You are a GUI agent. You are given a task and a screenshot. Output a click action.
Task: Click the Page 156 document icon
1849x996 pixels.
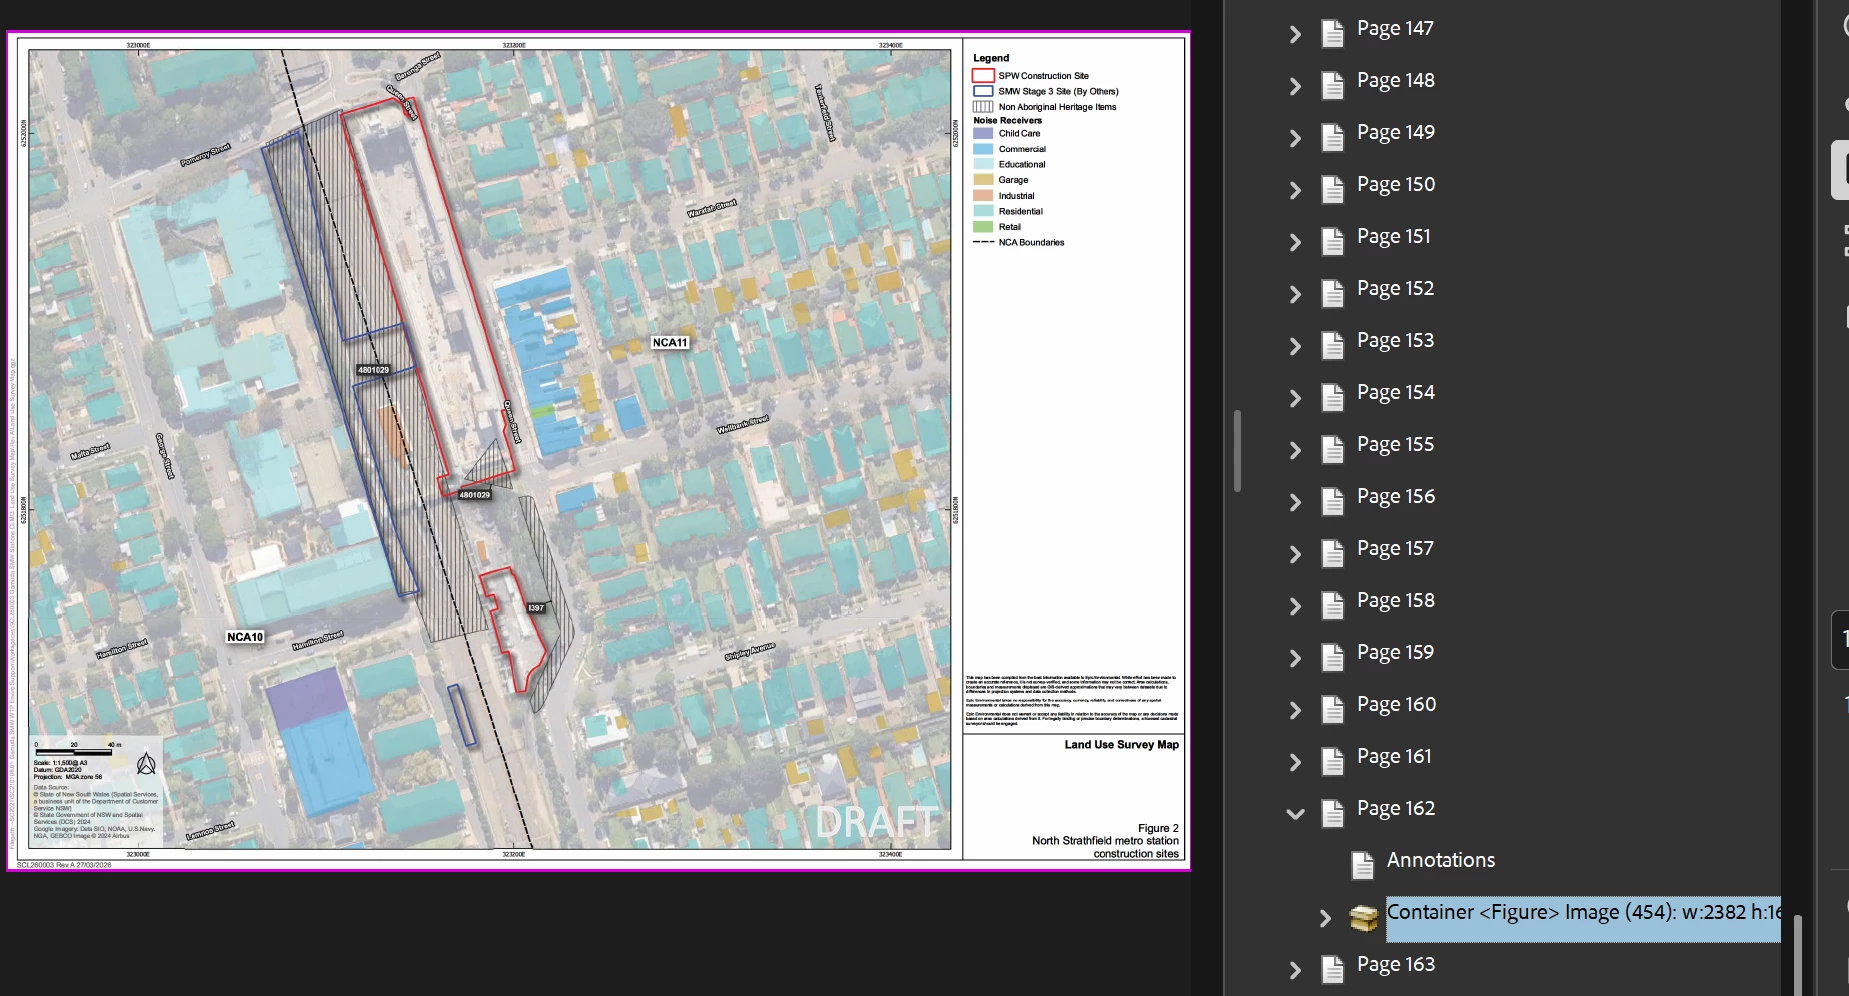[x=1332, y=501]
